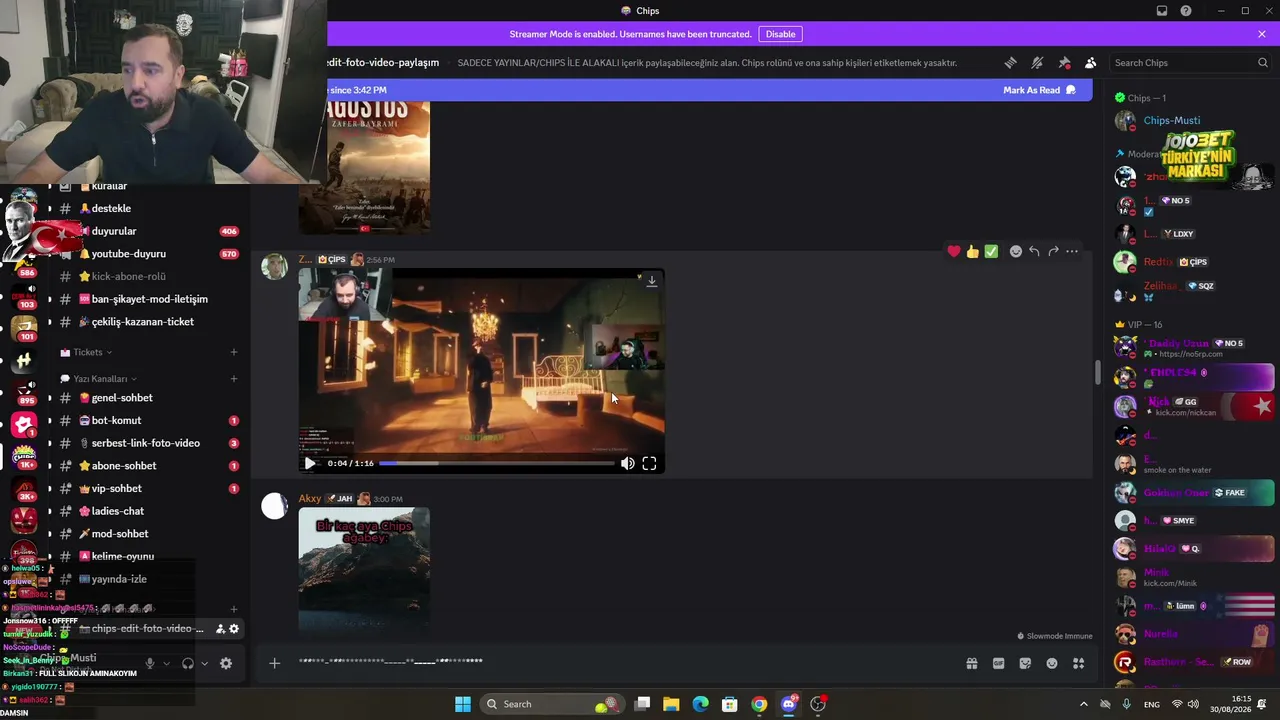Image resolution: width=1280 pixels, height=720 pixels.
Task: Collapse the Tickets category
Action: click(x=87, y=352)
